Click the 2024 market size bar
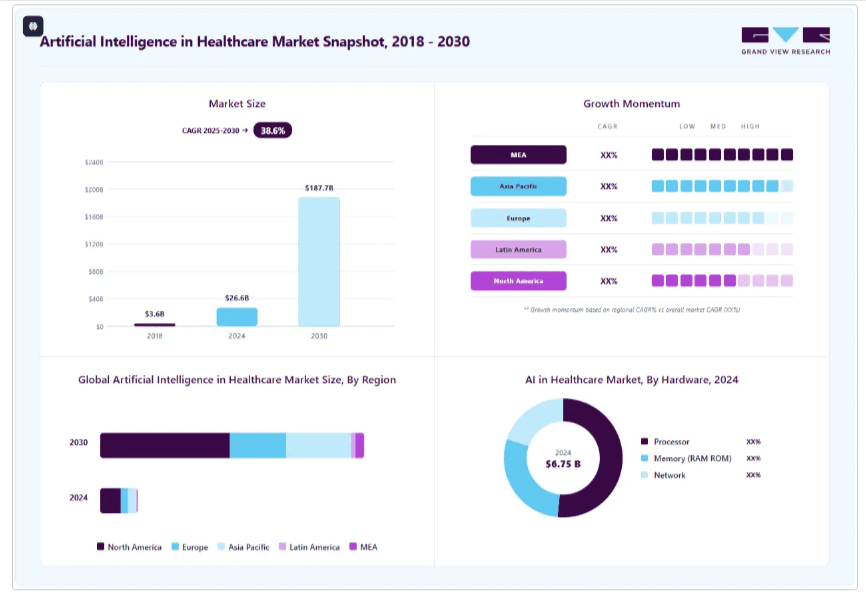This screenshot has height=596, width=866. click(x=237, y=317)
